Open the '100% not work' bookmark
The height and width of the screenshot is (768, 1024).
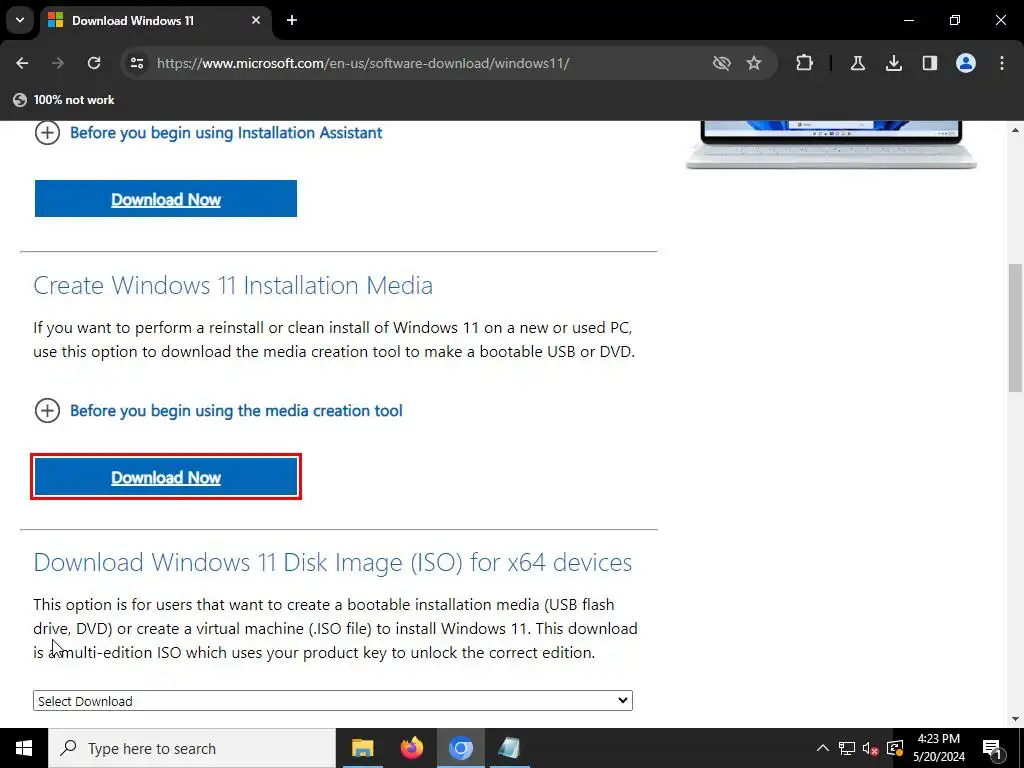click(64, 100)
